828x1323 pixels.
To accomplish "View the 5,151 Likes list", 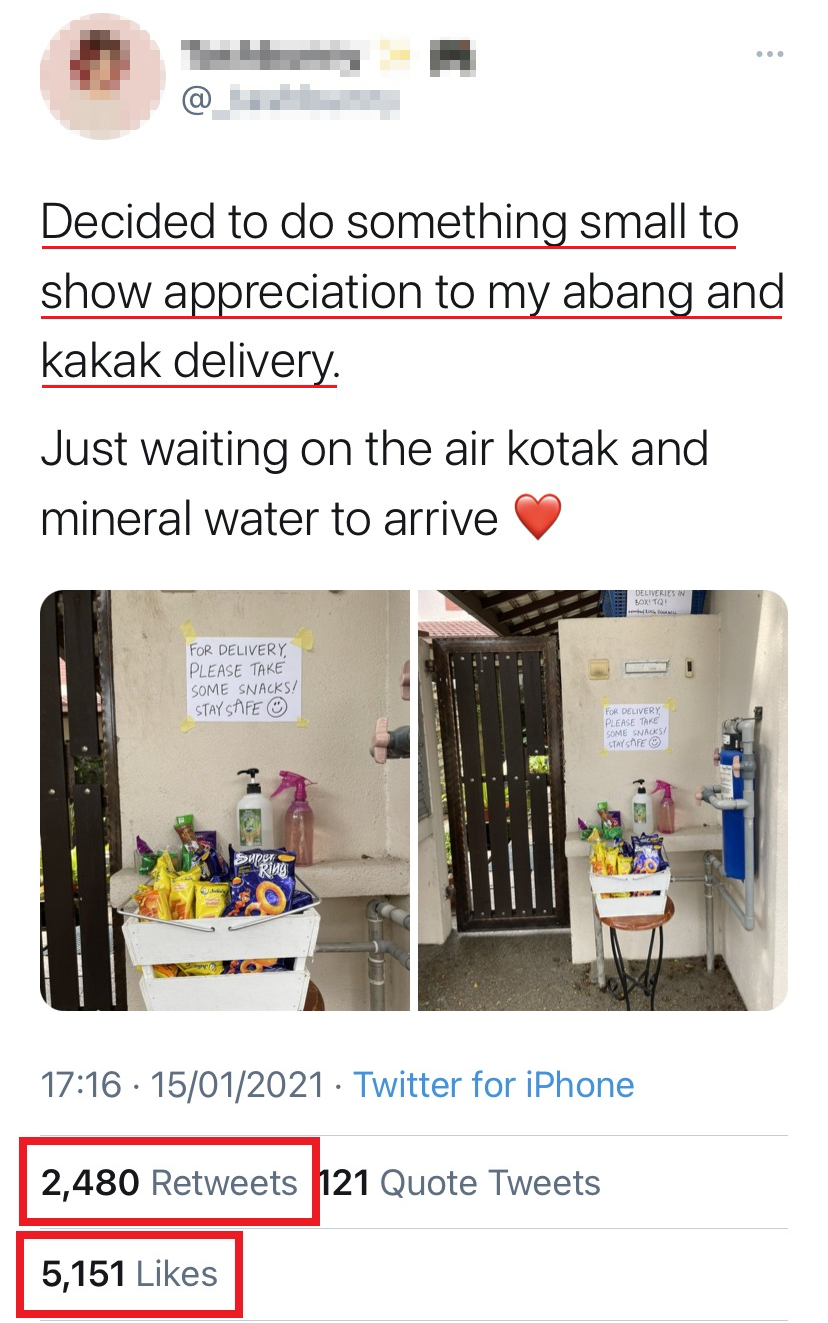I will [129, 1273].
